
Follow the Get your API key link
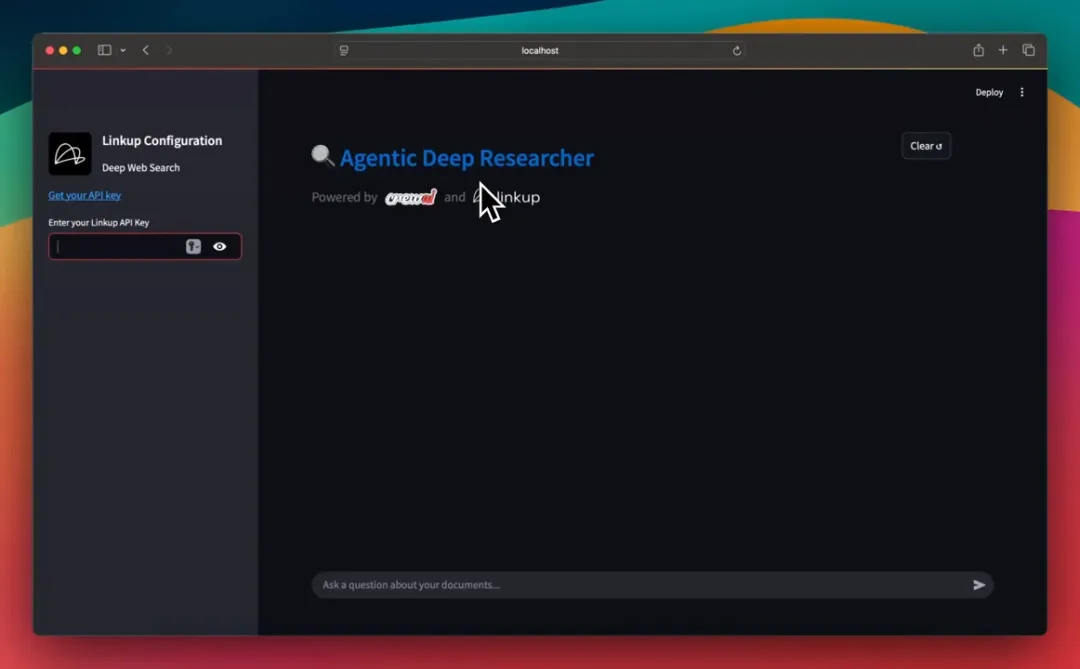[85, 196]
